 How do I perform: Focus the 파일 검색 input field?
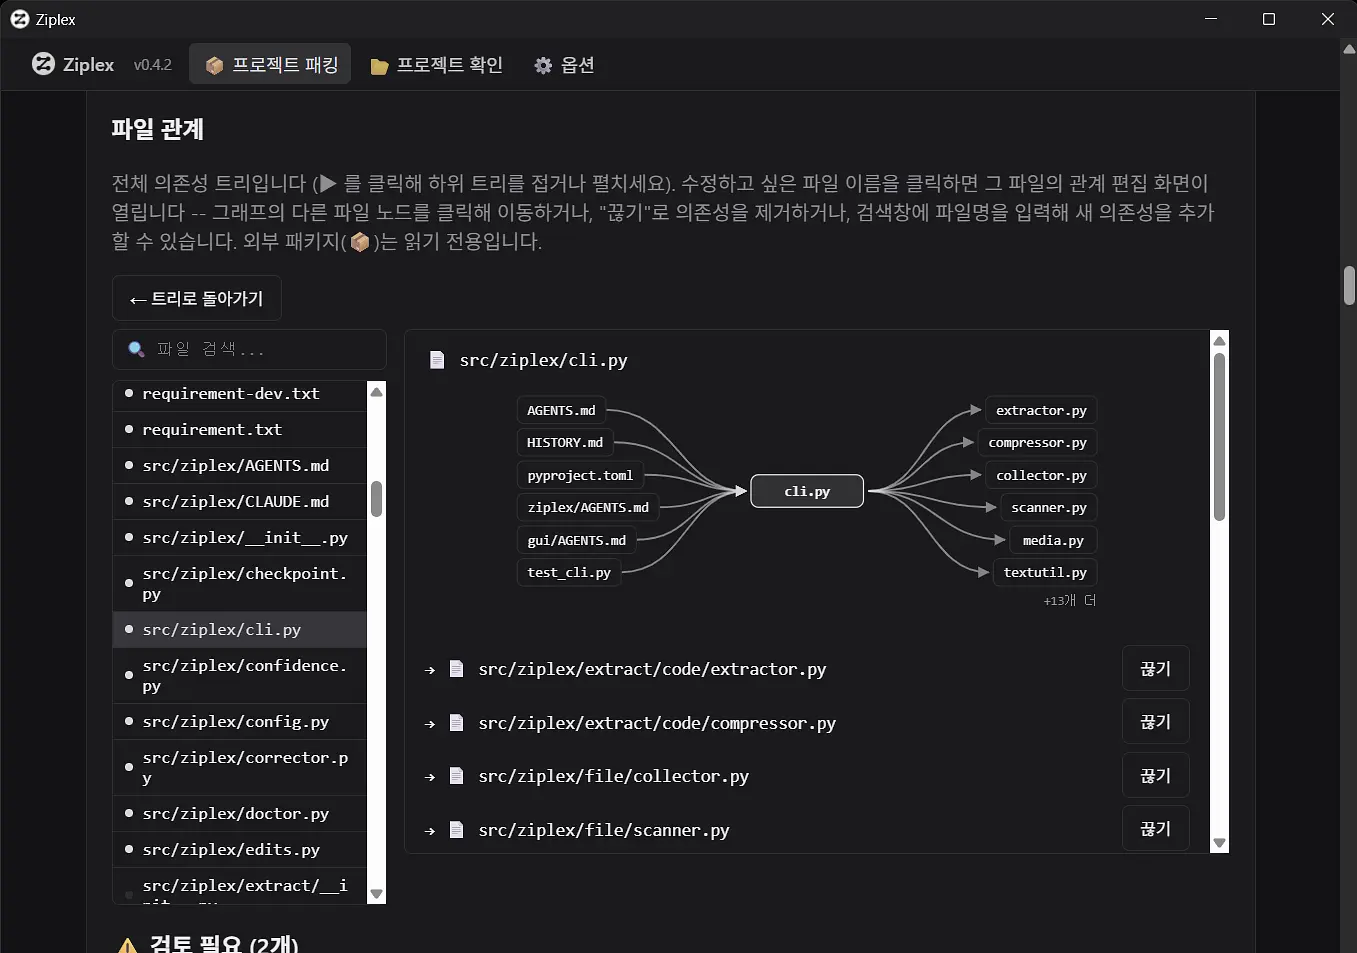click(x=249, y=349)
